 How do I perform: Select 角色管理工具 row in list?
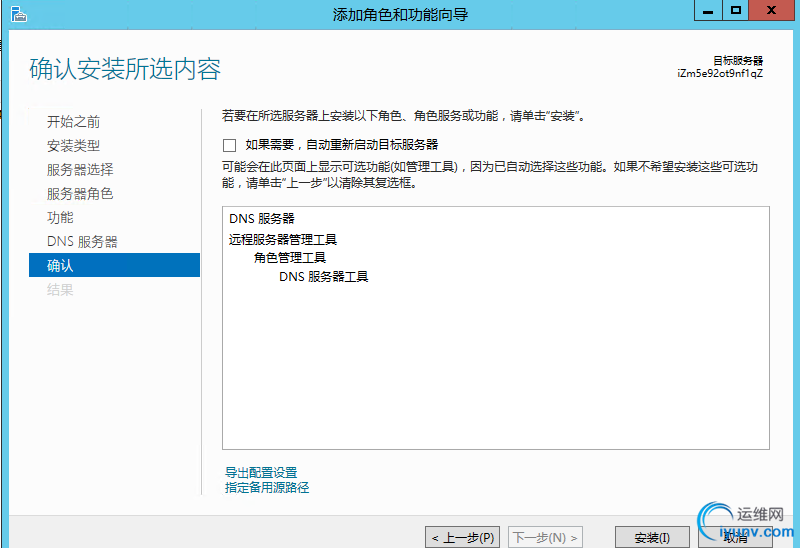coord(290,258)
